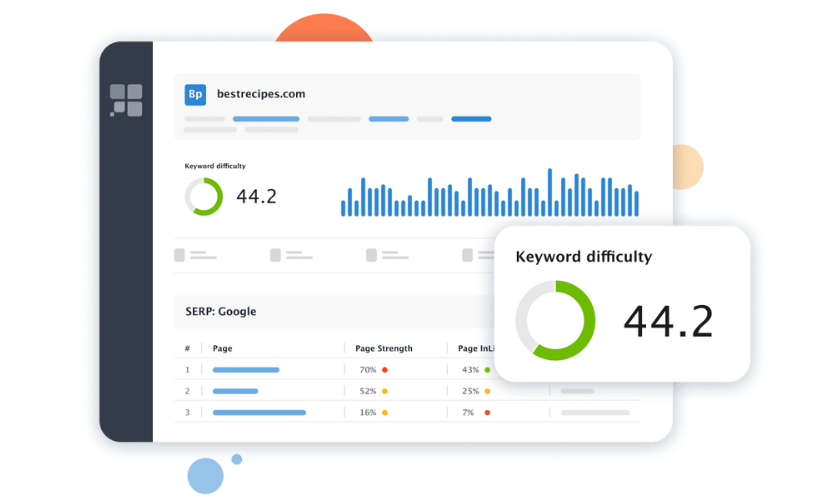Click the tallest bar in the blue bar chart

pos(550,192)
